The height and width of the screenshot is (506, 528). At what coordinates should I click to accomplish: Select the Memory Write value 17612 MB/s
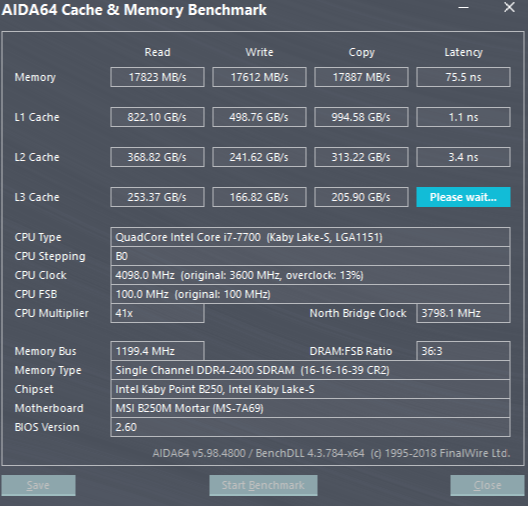tap(259, 77)
